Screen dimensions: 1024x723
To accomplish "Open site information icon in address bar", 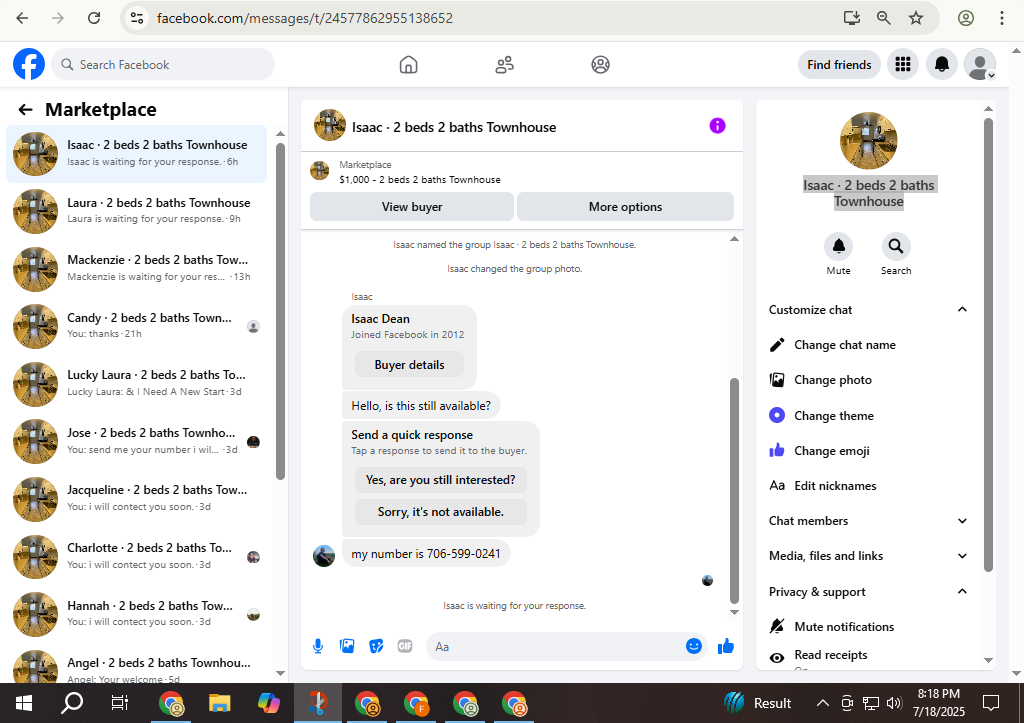I will tap(136, 18).
